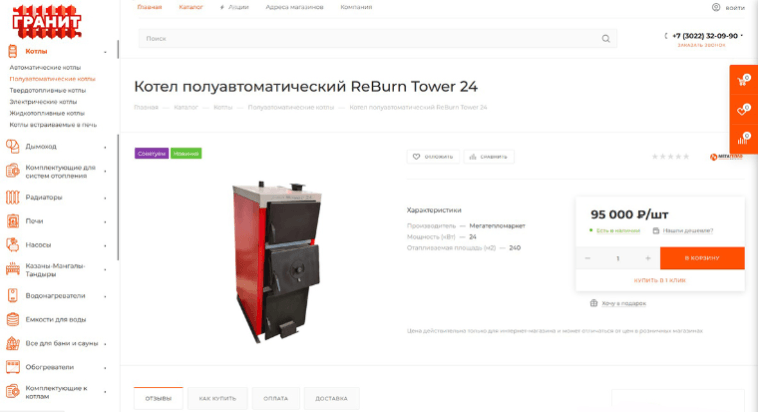Add to cart with В корзину button
758x413 pixels.
(x=702, y=258)
